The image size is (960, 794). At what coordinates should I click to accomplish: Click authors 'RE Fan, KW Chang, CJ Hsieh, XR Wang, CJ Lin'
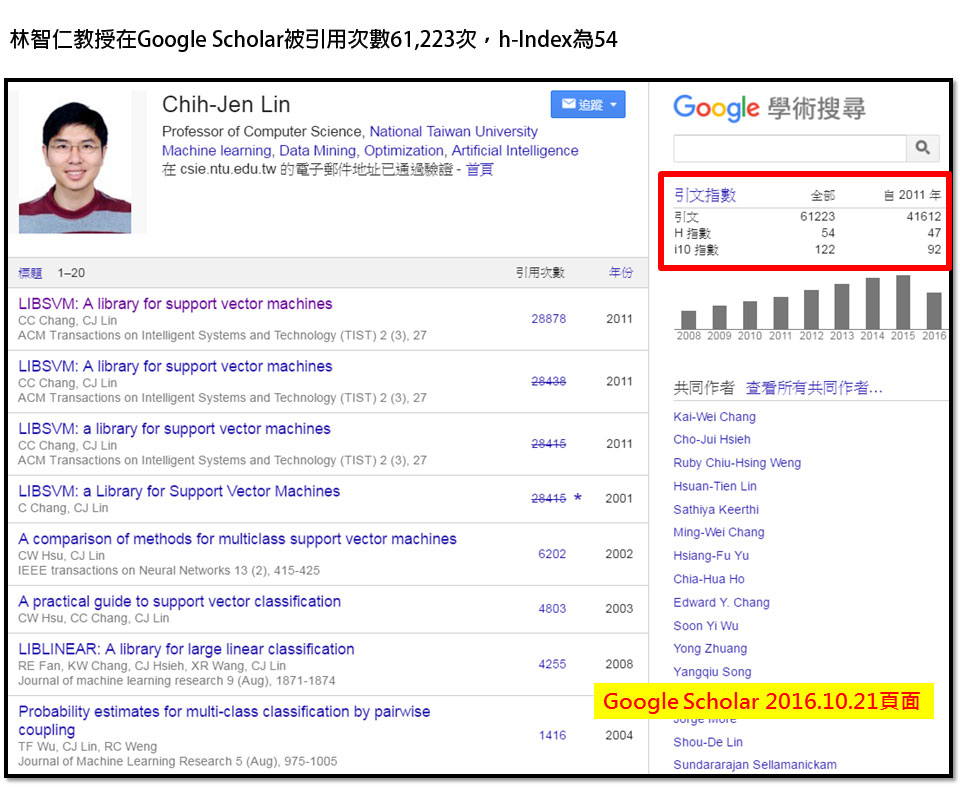(x=152, y=665)
